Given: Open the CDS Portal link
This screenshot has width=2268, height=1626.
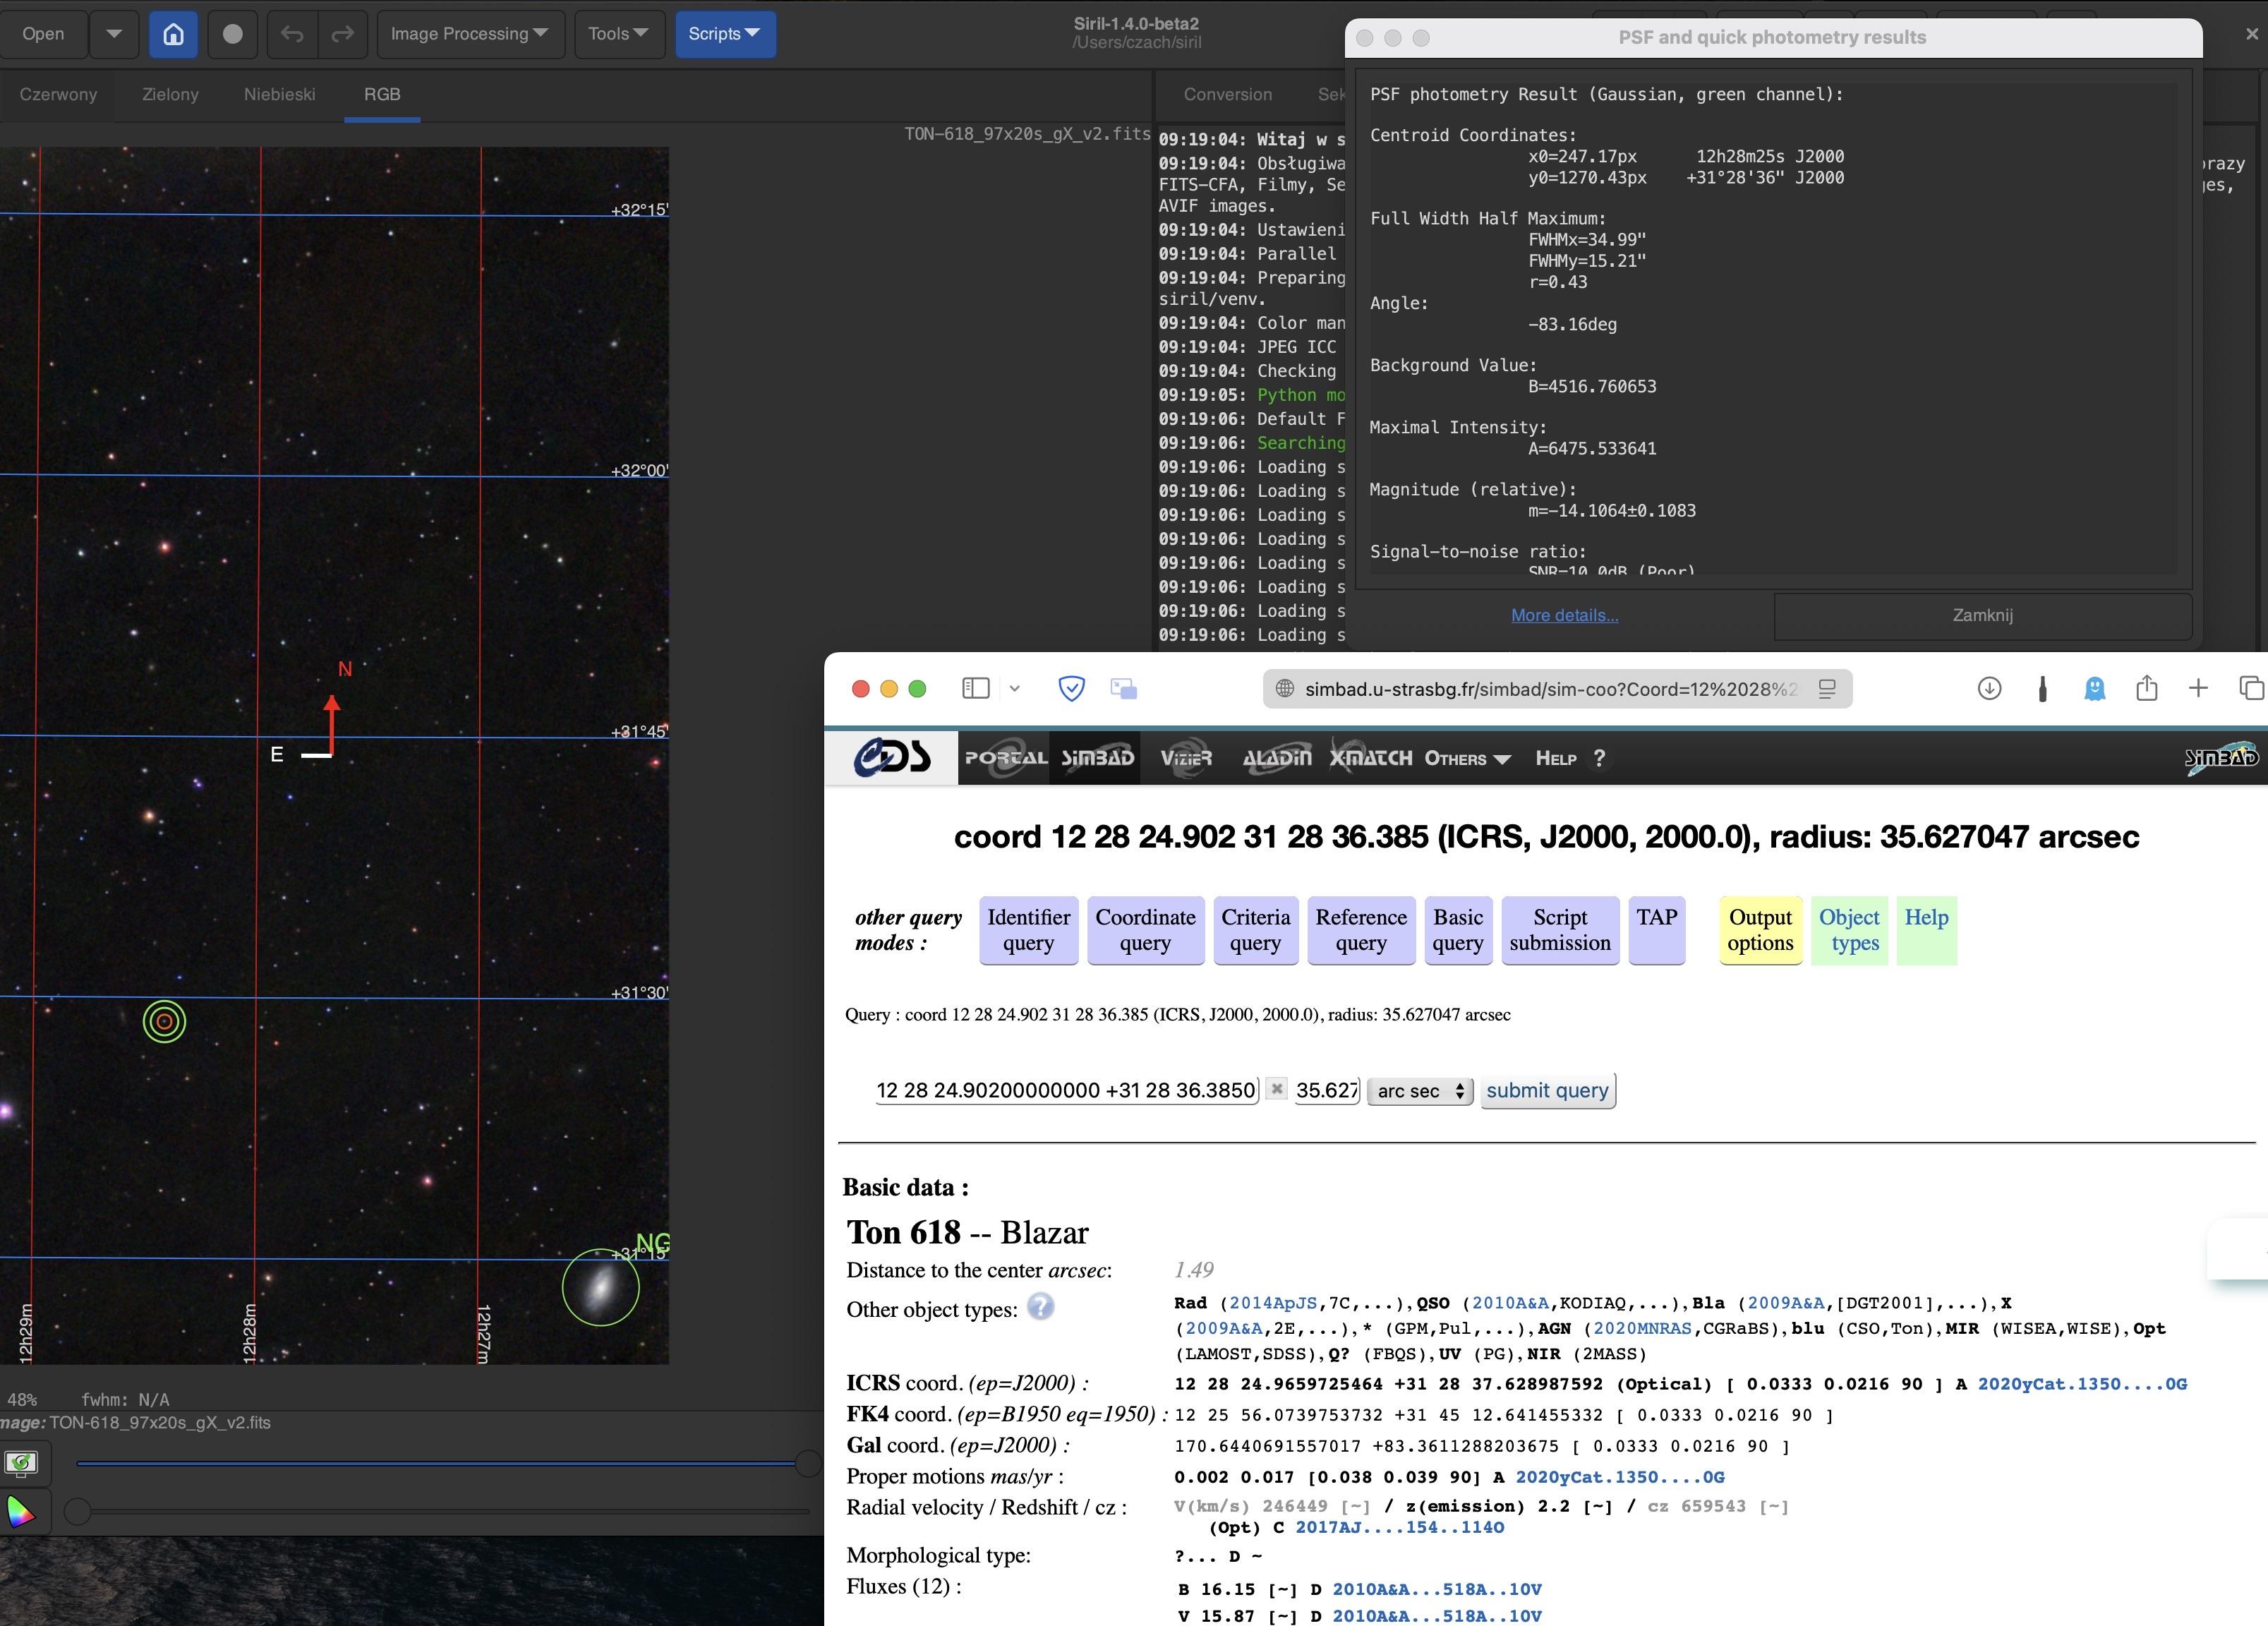Looking at the screenshot, I should 1005,758.
